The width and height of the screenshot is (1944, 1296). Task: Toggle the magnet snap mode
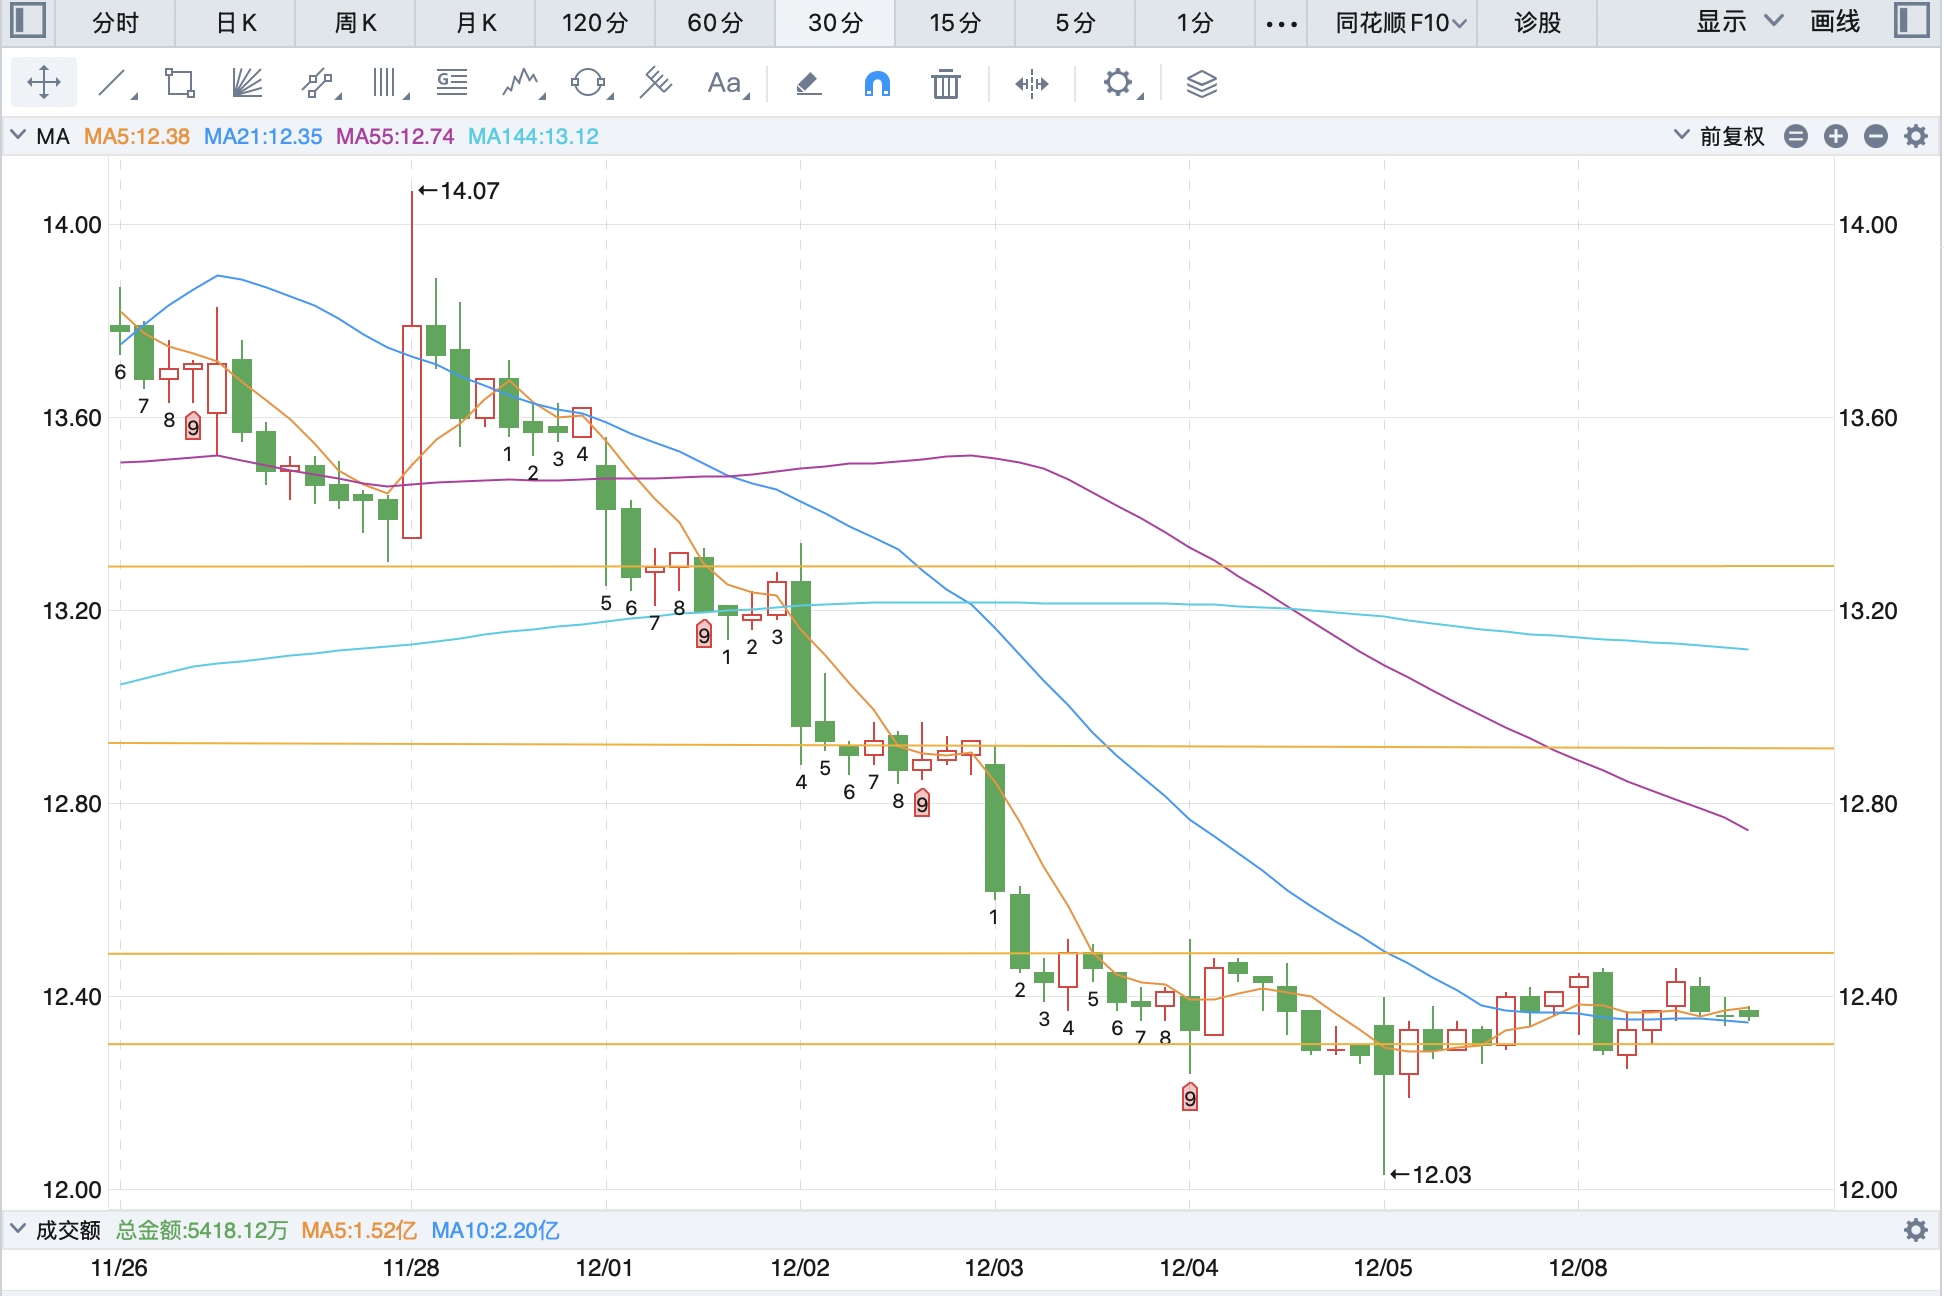876,84
